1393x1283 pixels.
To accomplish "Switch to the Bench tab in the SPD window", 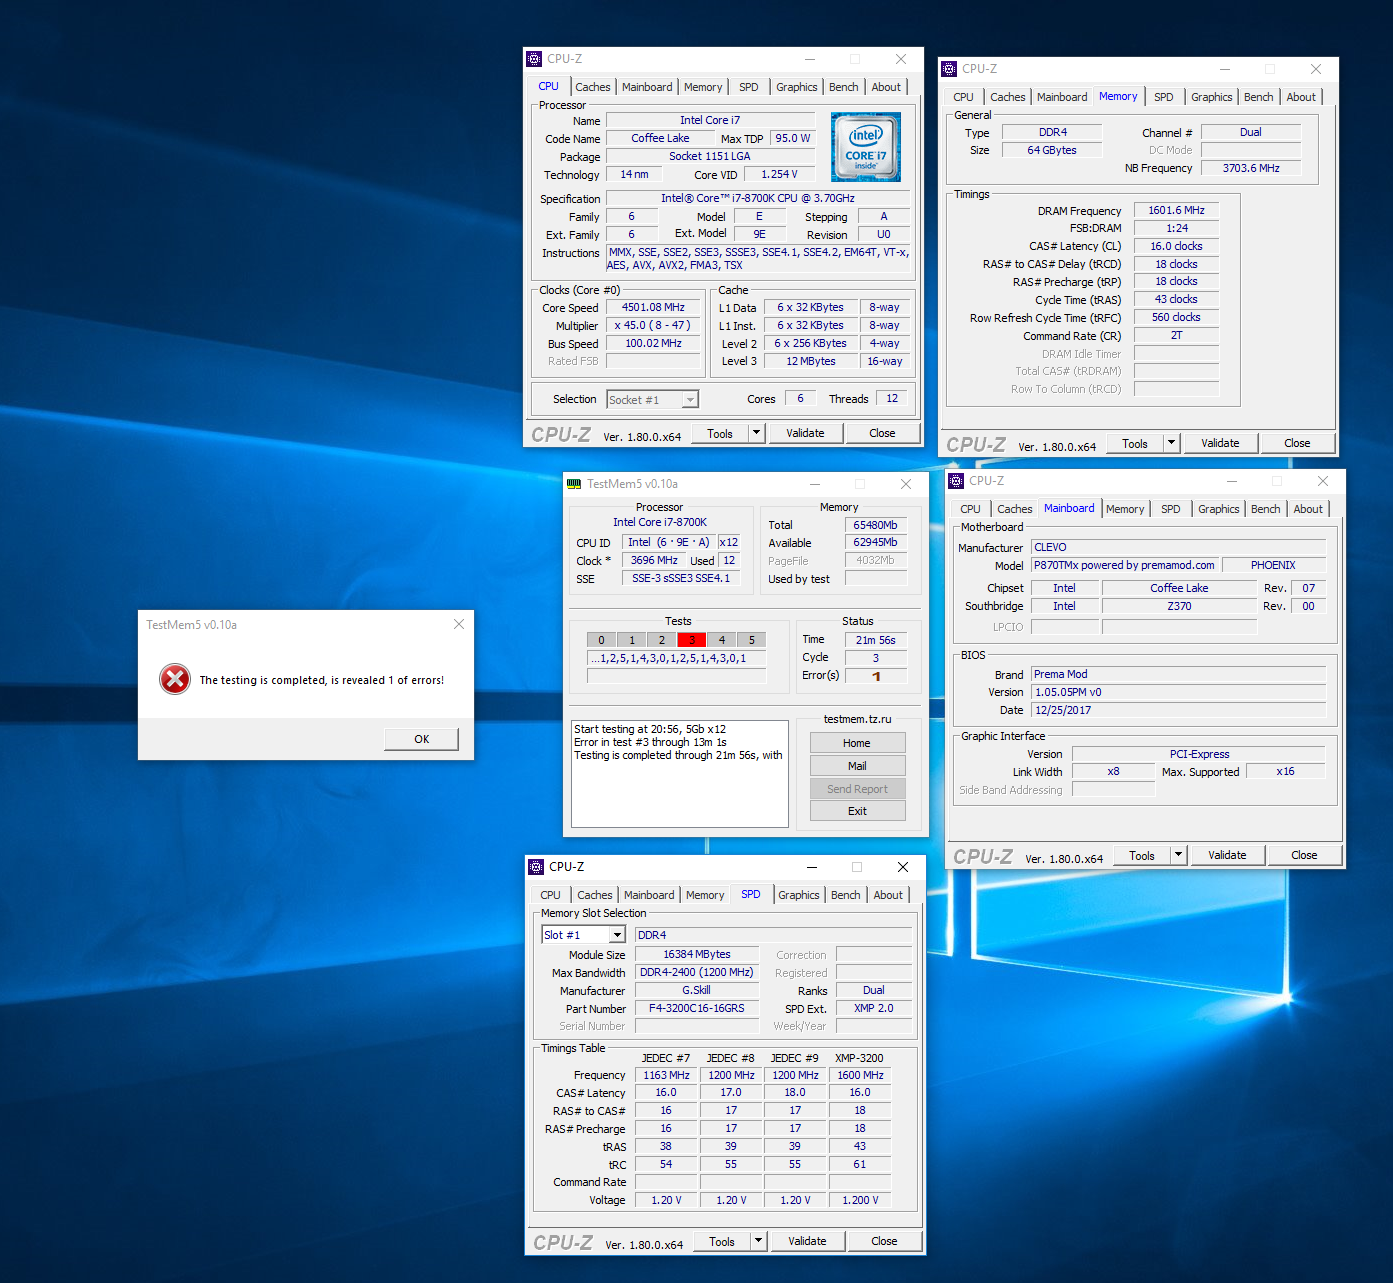I will [845, 895].
